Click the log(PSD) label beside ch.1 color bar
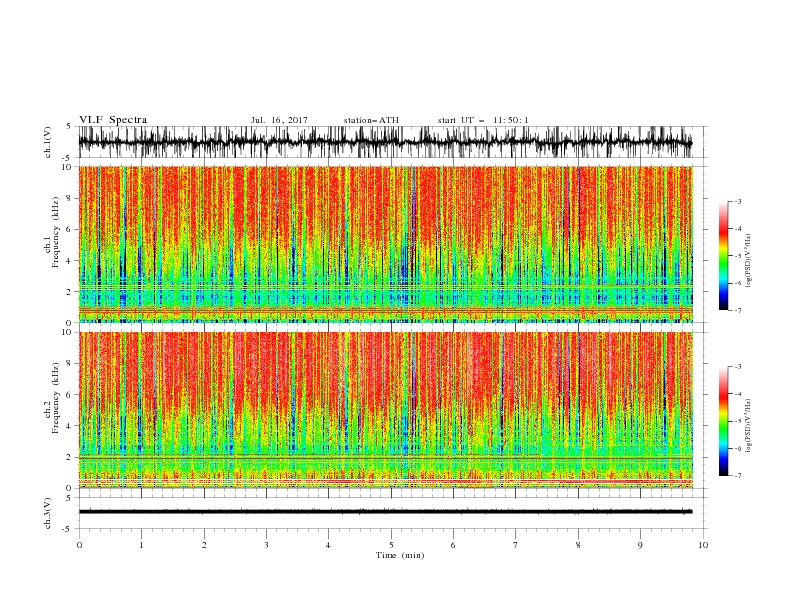Viewport: 792px width, 612px height. (749, 261)
